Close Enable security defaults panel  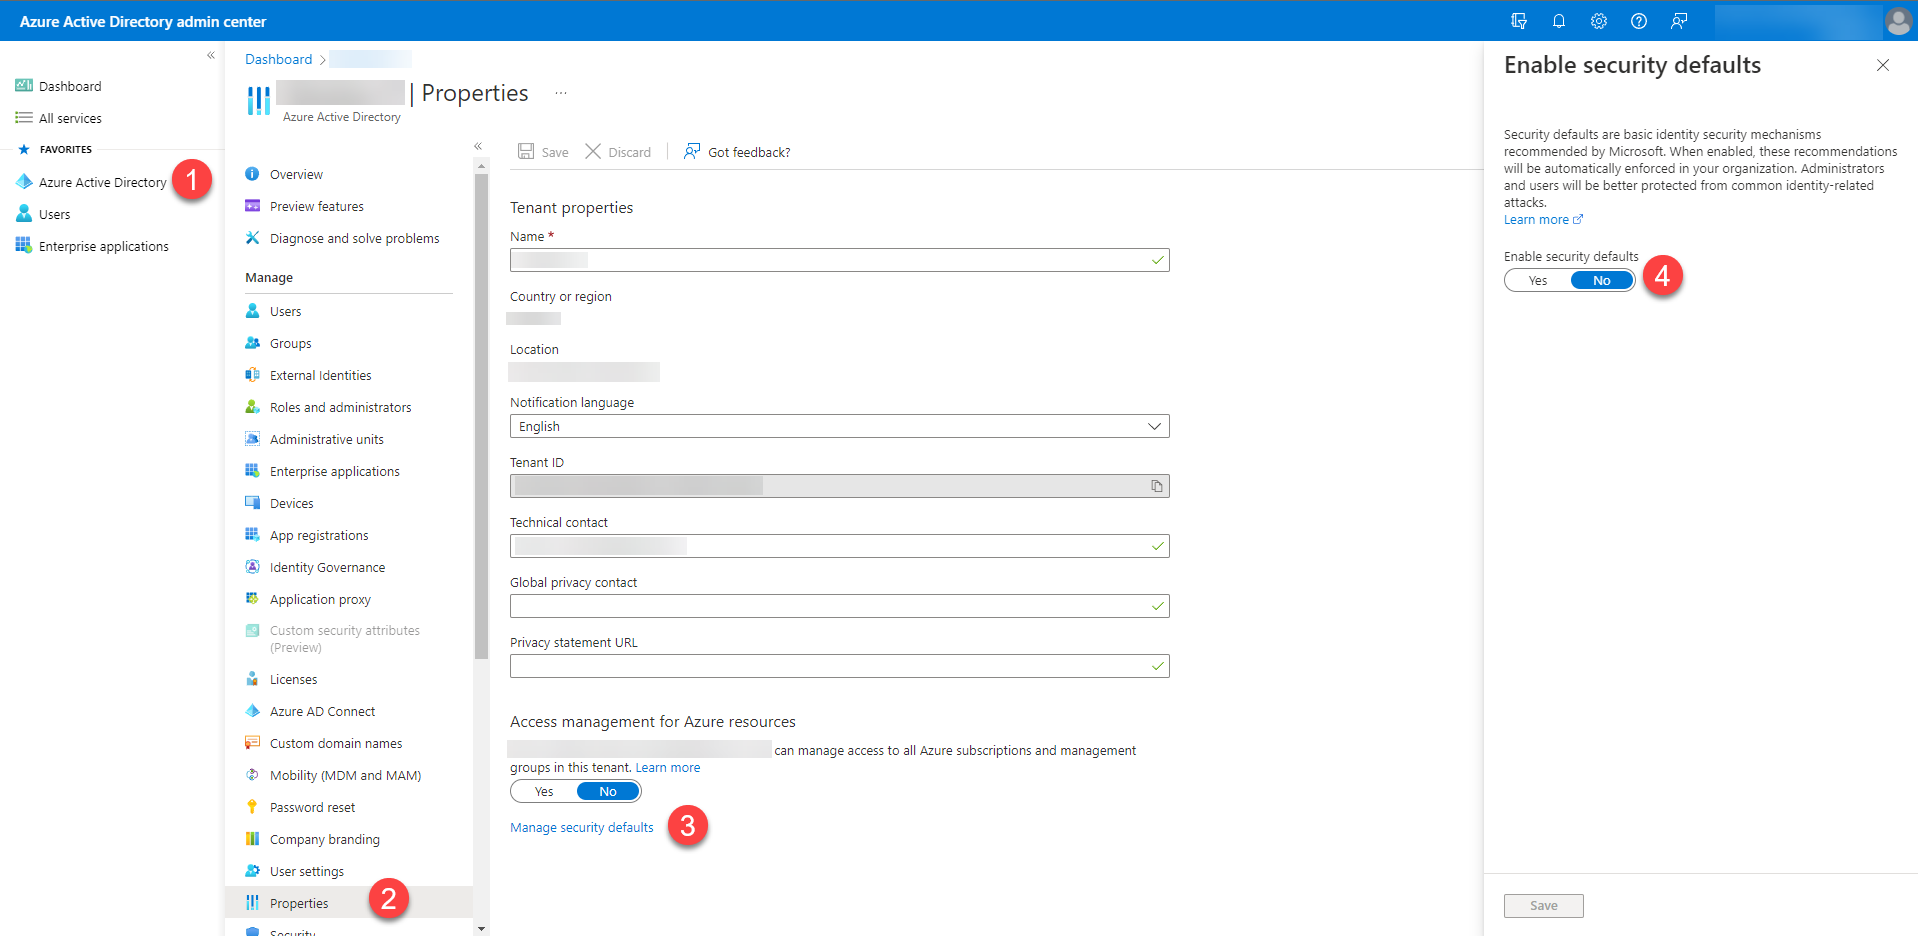[1883, 65]
